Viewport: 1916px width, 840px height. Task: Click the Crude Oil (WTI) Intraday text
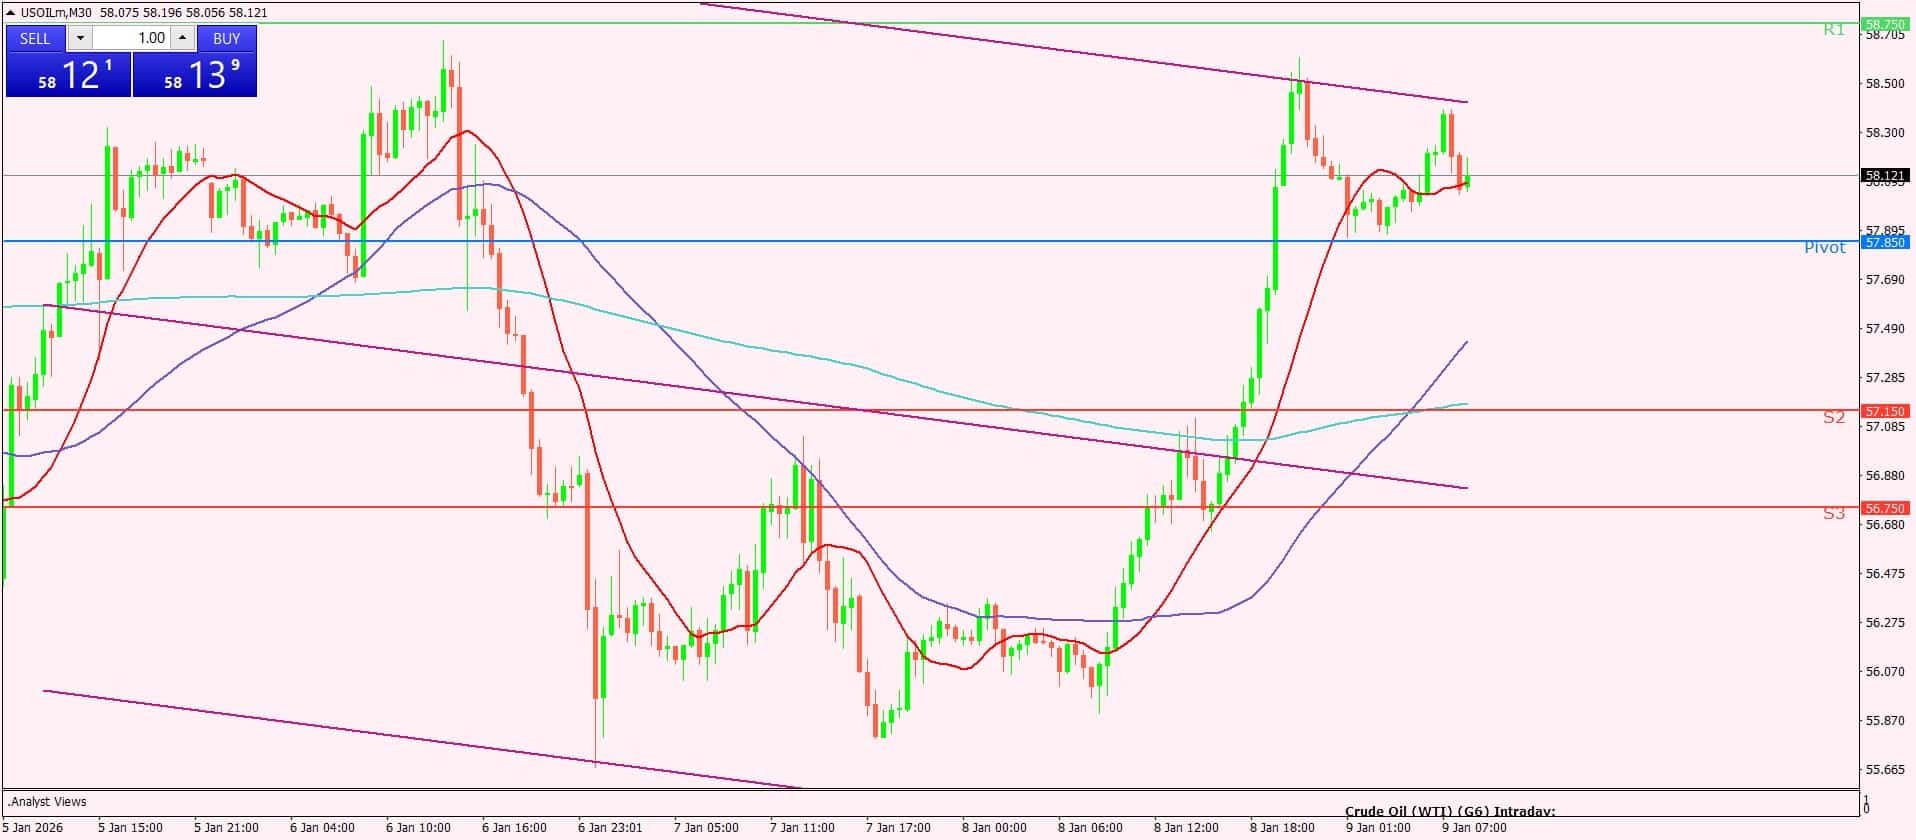(x=1450, y=812)
